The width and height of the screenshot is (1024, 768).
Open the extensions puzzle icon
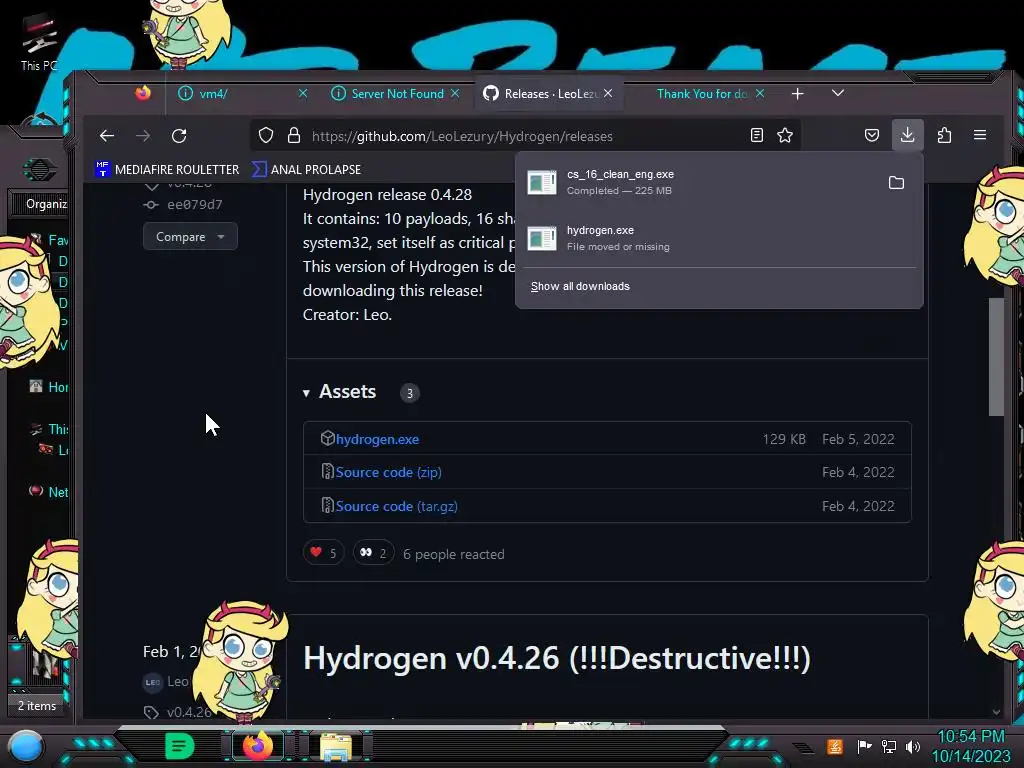point(944,135)
